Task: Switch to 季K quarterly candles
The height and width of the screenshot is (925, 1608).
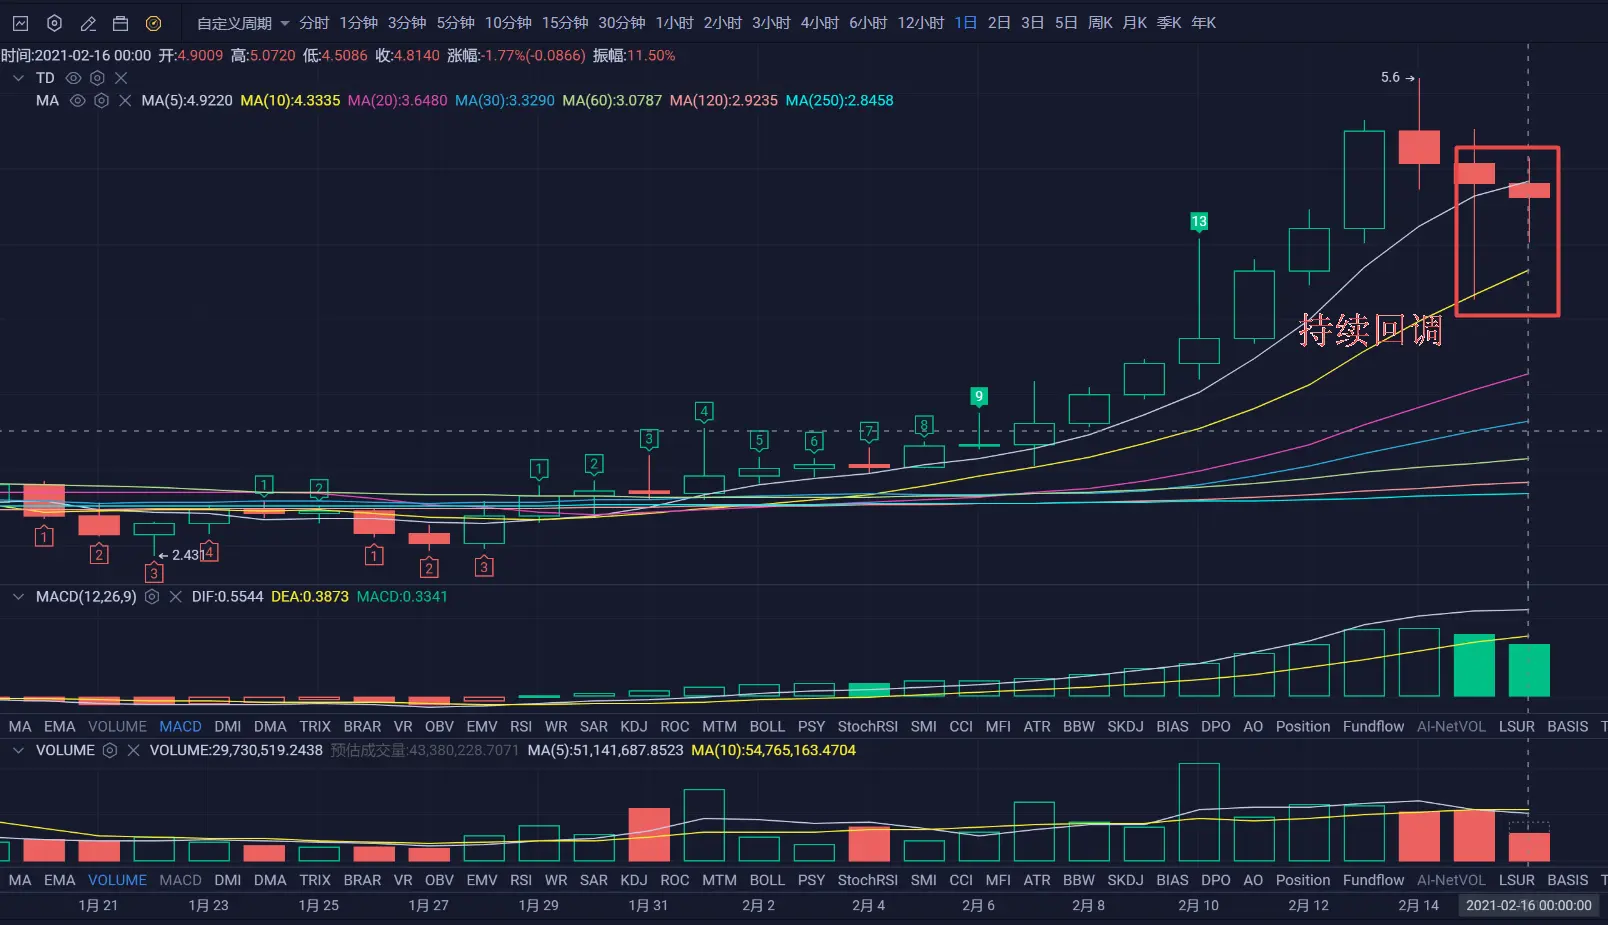Action: [x=1169, y=23]
